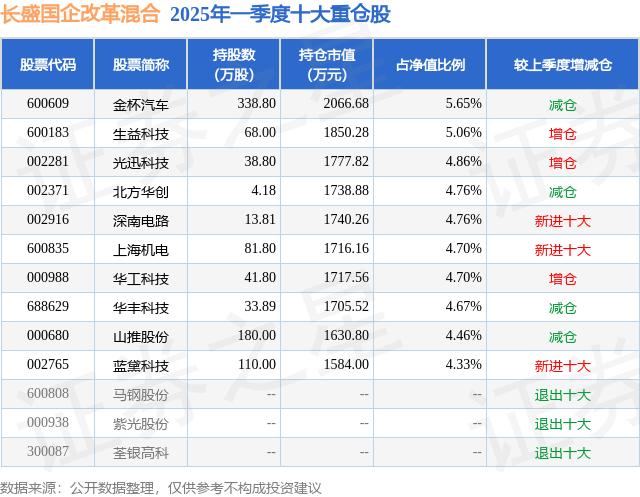Open stock code 600609

point(48,104)
